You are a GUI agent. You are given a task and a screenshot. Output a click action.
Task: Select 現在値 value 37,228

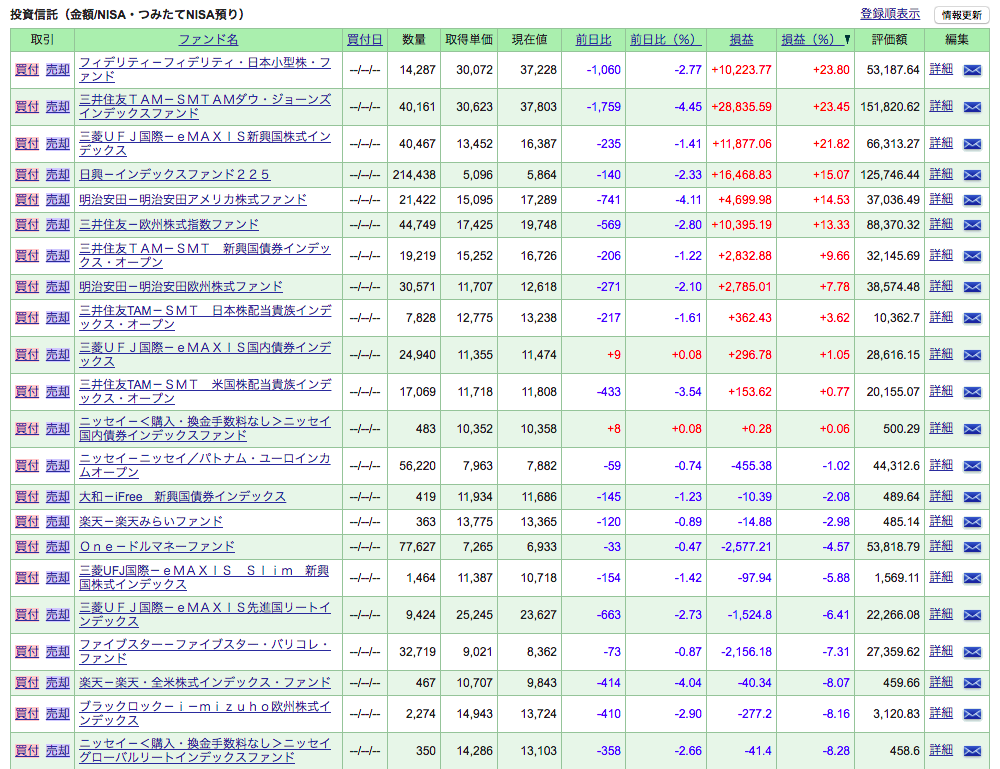[x=538, y=70]
